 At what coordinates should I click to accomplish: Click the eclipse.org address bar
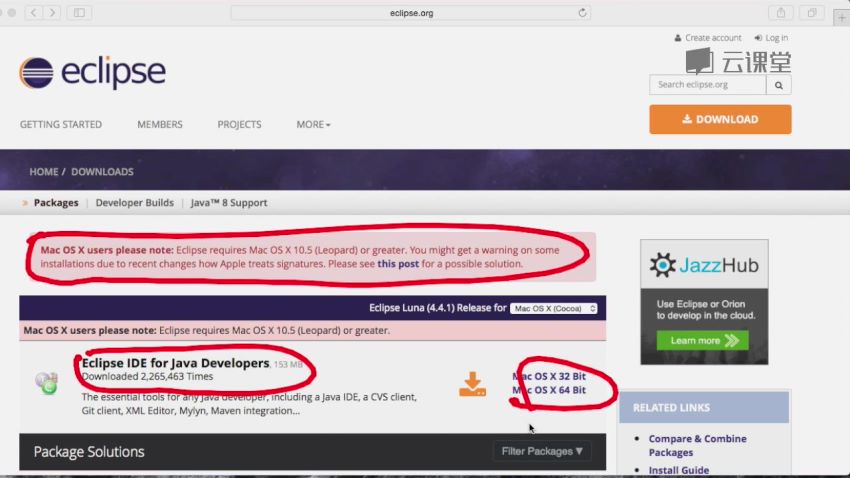411,12
